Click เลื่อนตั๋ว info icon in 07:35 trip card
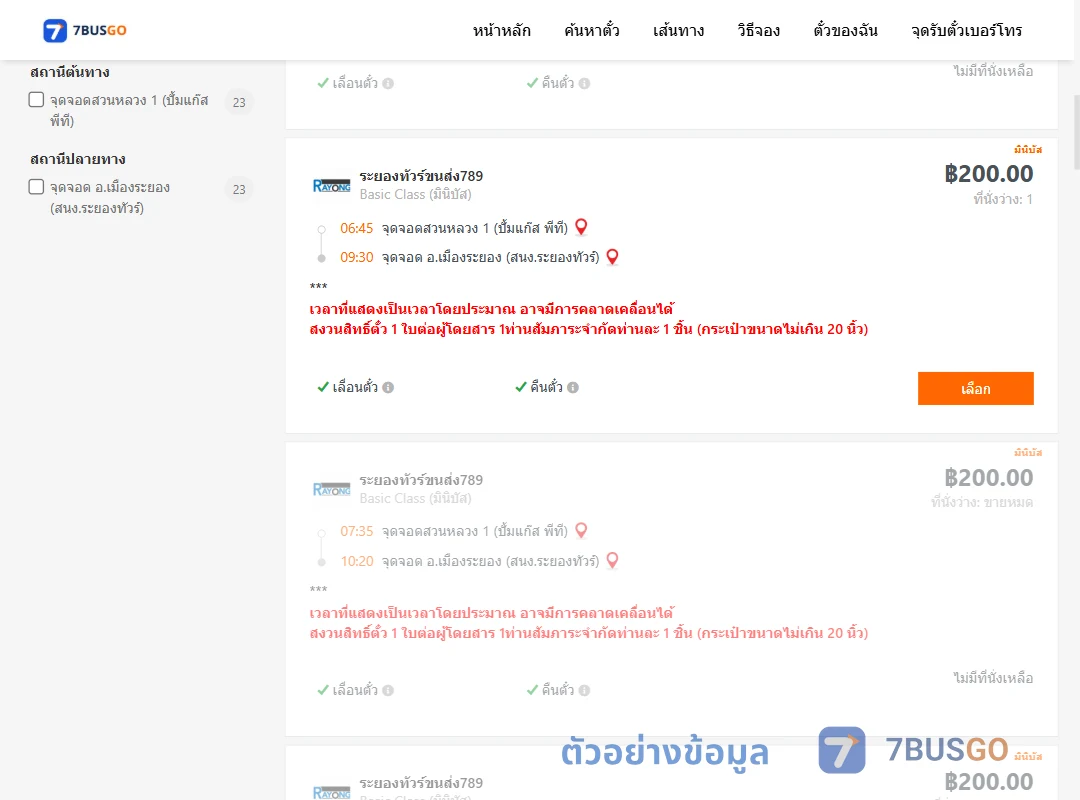 tap(388, 690)
